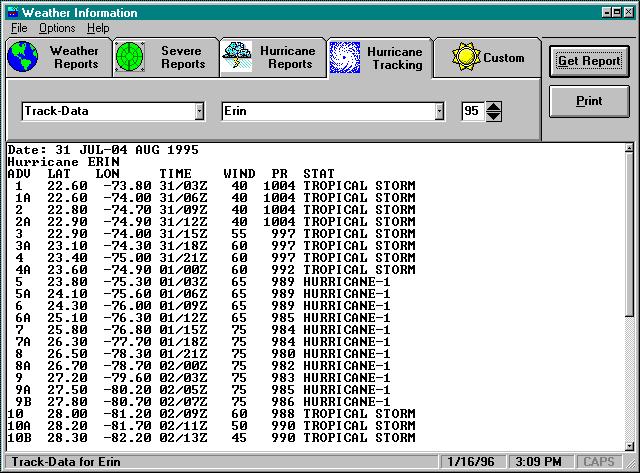
Task: Click the storm cloud Hurricane Reports icon
Action: [237, 58]
